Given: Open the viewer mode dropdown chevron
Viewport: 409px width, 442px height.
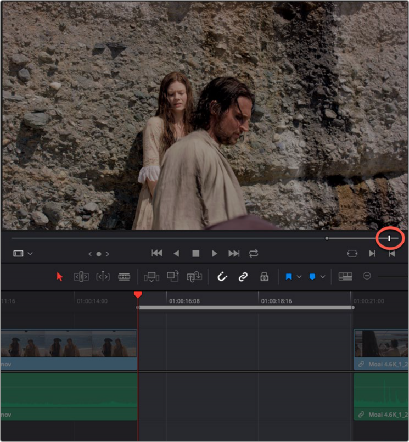Looking at the screenshot, I should coord(30,254).
